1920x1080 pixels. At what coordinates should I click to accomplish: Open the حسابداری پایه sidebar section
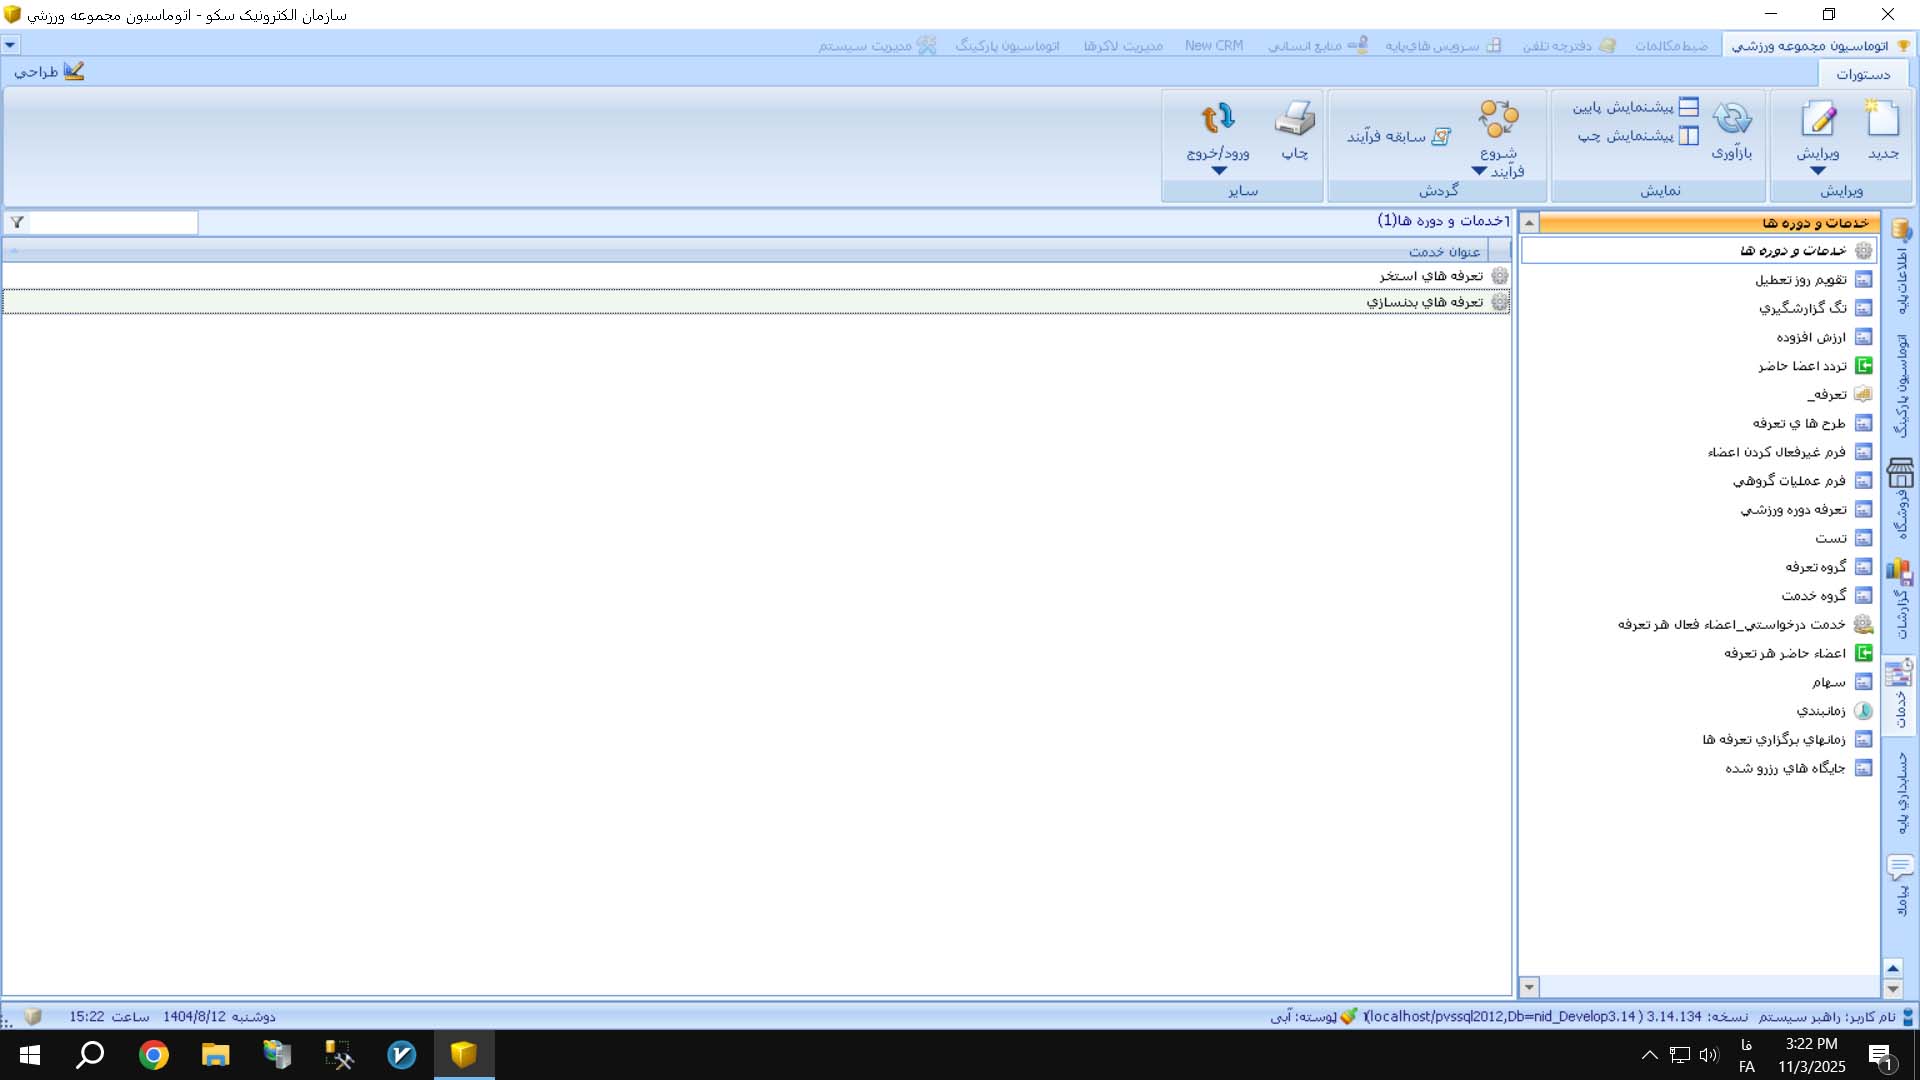tap(1900, 793)
